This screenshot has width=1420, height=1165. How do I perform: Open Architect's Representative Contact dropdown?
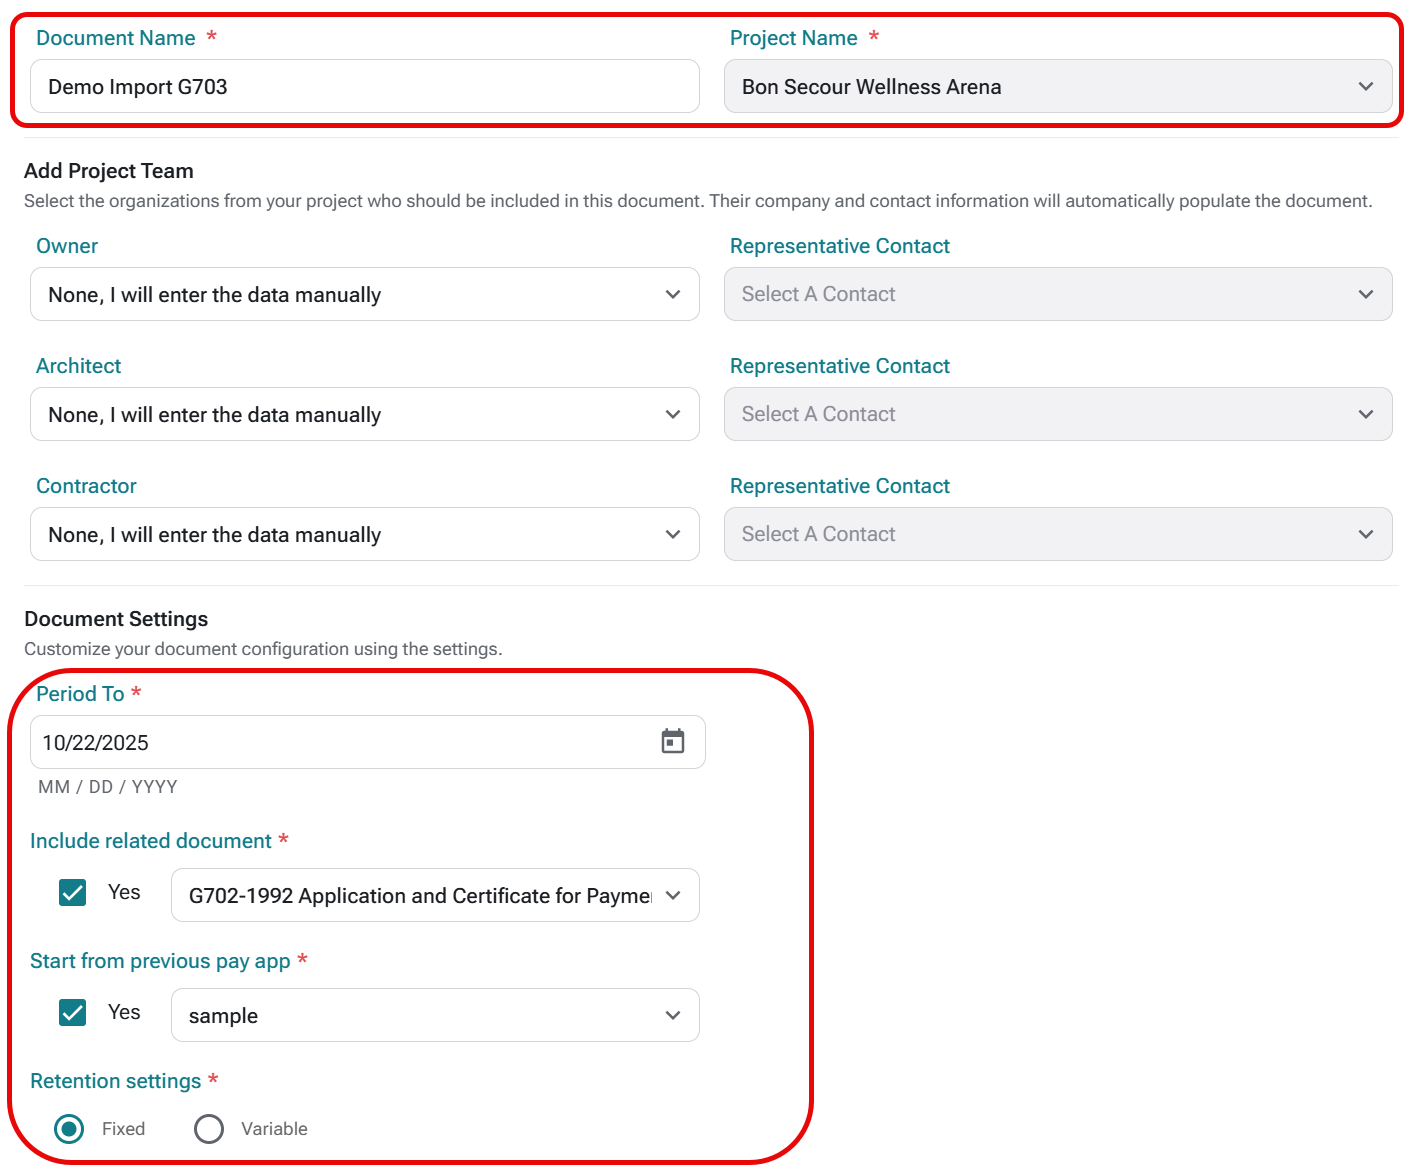coord(1057,415)
